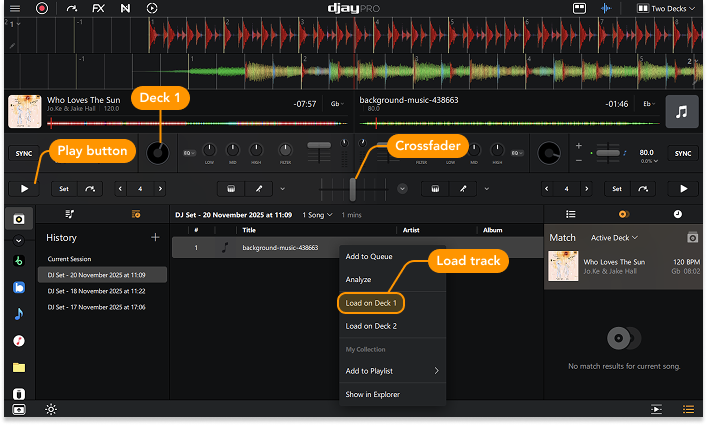The height and width of the screenshot is (425, 707).
Task: Increase deck 1 loop length with right arrow
Action: (160, 189)
